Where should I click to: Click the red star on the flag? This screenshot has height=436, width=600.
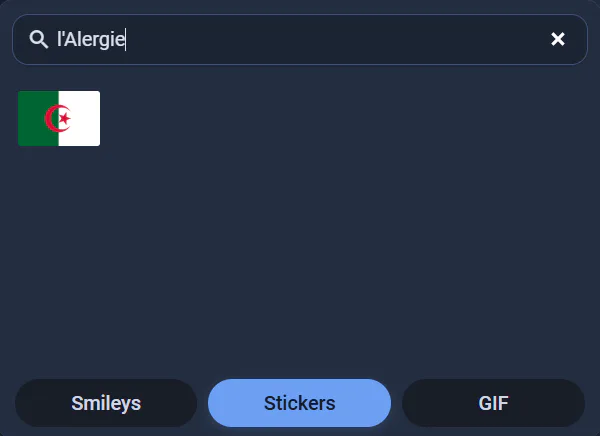point(65,118)
